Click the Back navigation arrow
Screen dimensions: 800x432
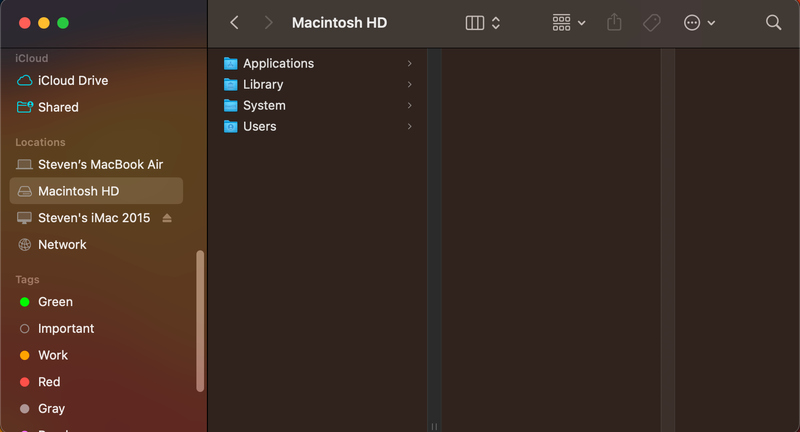[234, 22]
